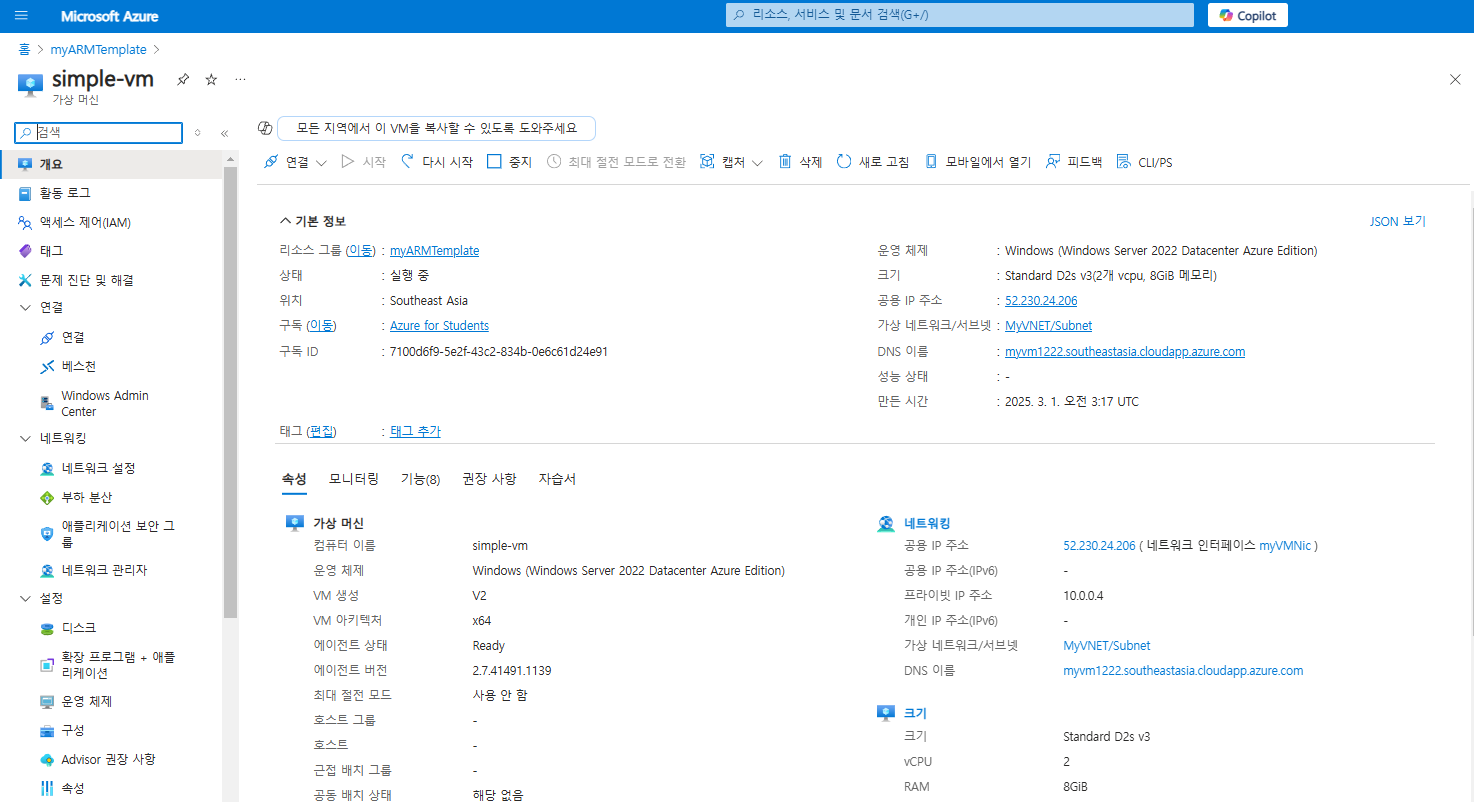The width and height of the screenshot is (1474, 802).
Task: Open the more options ellipsis menu
Action: [x=240, y=79]
